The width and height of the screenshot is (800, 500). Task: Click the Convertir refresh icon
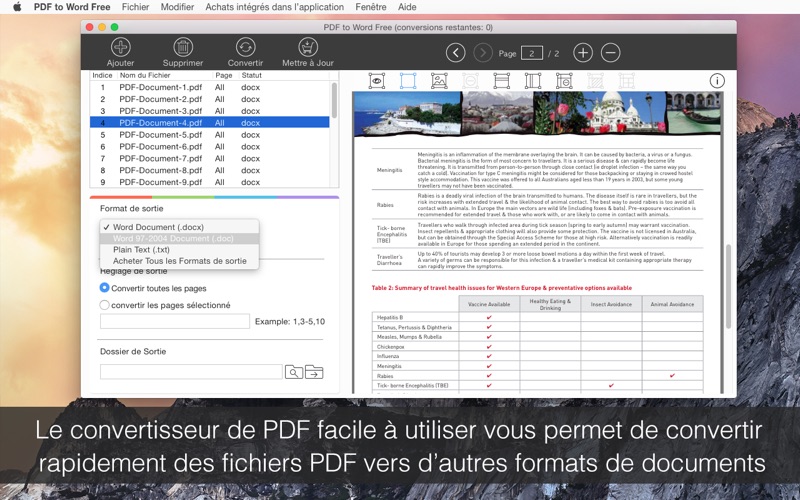tap(245, 47)
